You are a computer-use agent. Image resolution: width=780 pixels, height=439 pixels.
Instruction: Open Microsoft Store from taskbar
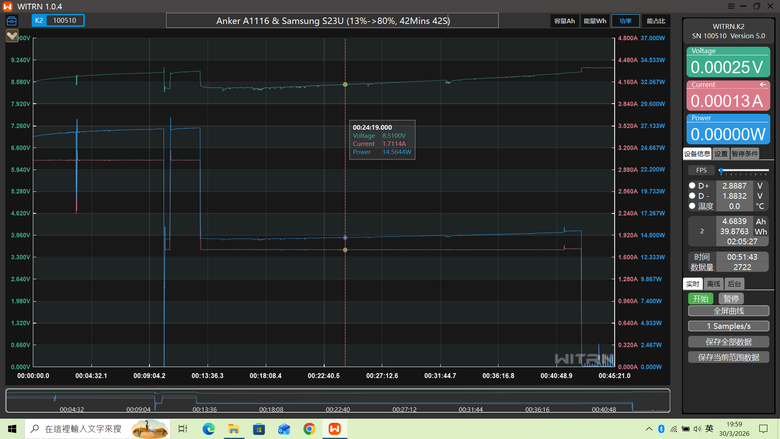pos(259,429)
